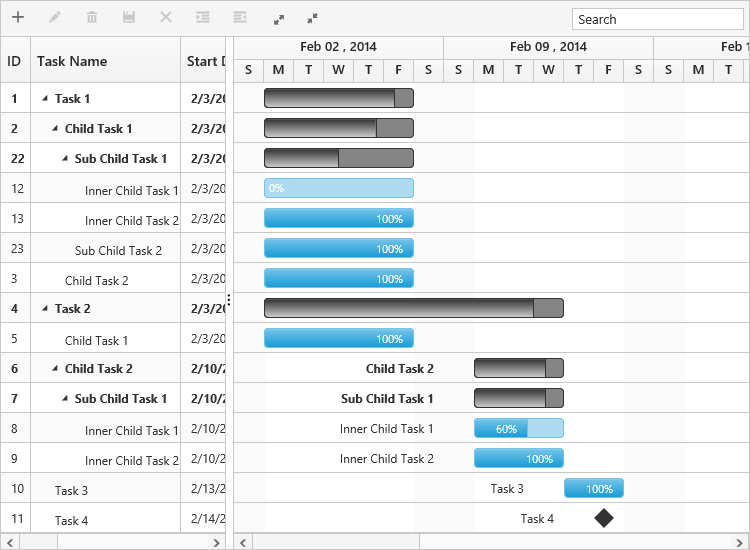Collapse the Task 1 tree row

tap(44, 99)
